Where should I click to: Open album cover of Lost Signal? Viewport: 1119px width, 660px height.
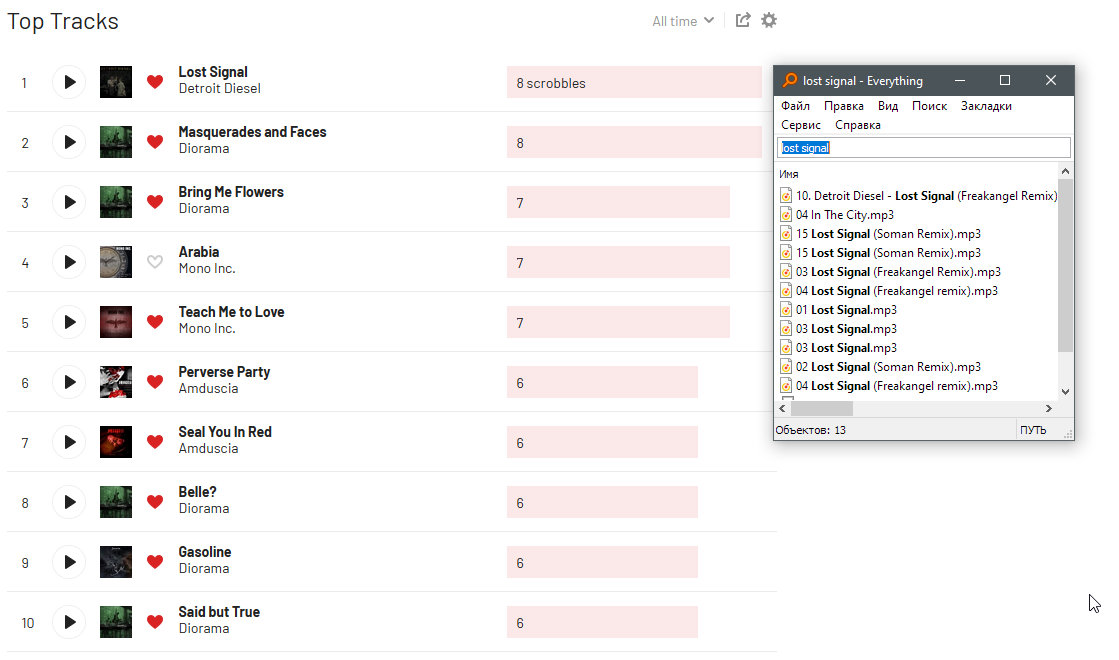(116, 82)
